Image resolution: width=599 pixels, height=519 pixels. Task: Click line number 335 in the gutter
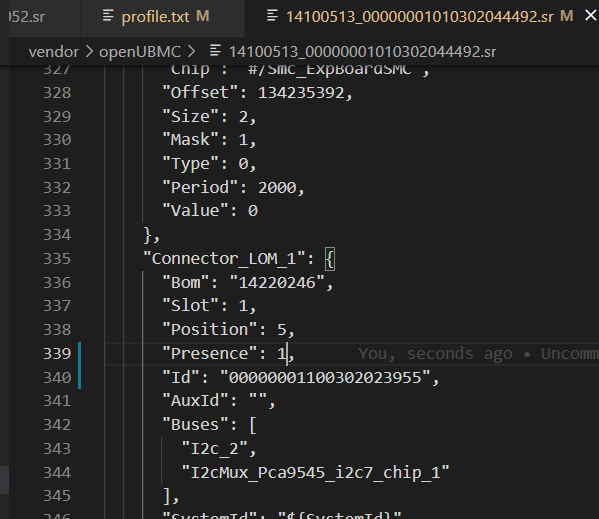click(x=57, y=259)
